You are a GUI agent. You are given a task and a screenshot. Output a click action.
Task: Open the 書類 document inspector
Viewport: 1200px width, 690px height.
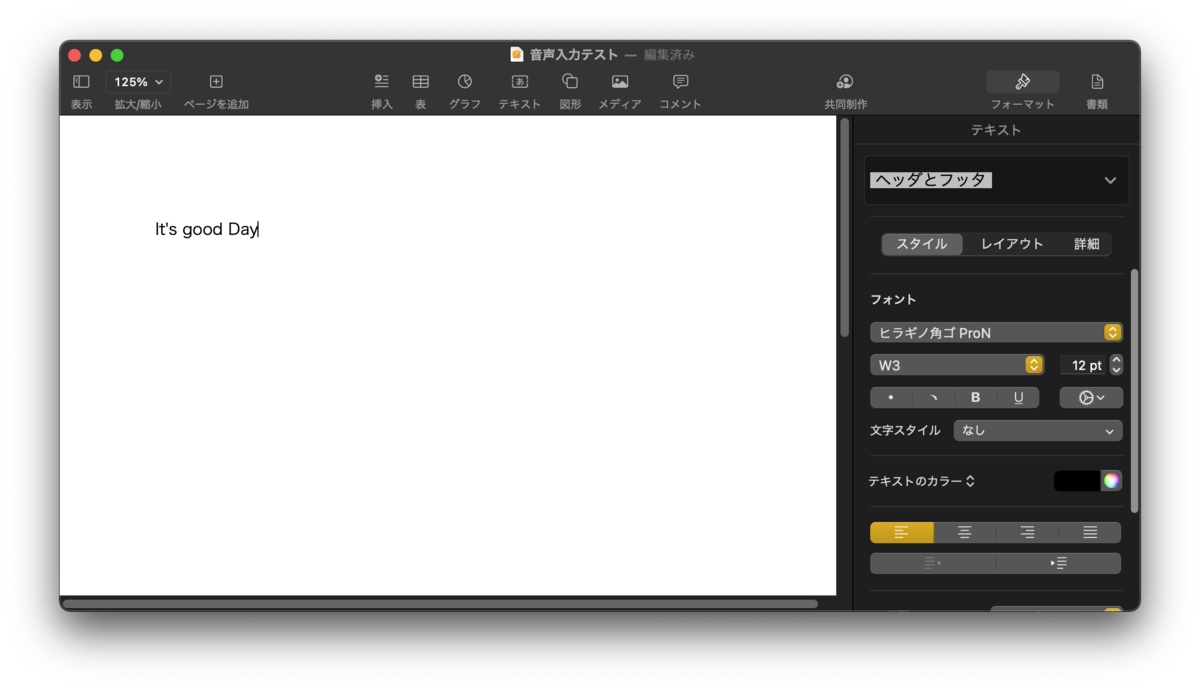click(x=1097, y=82)
